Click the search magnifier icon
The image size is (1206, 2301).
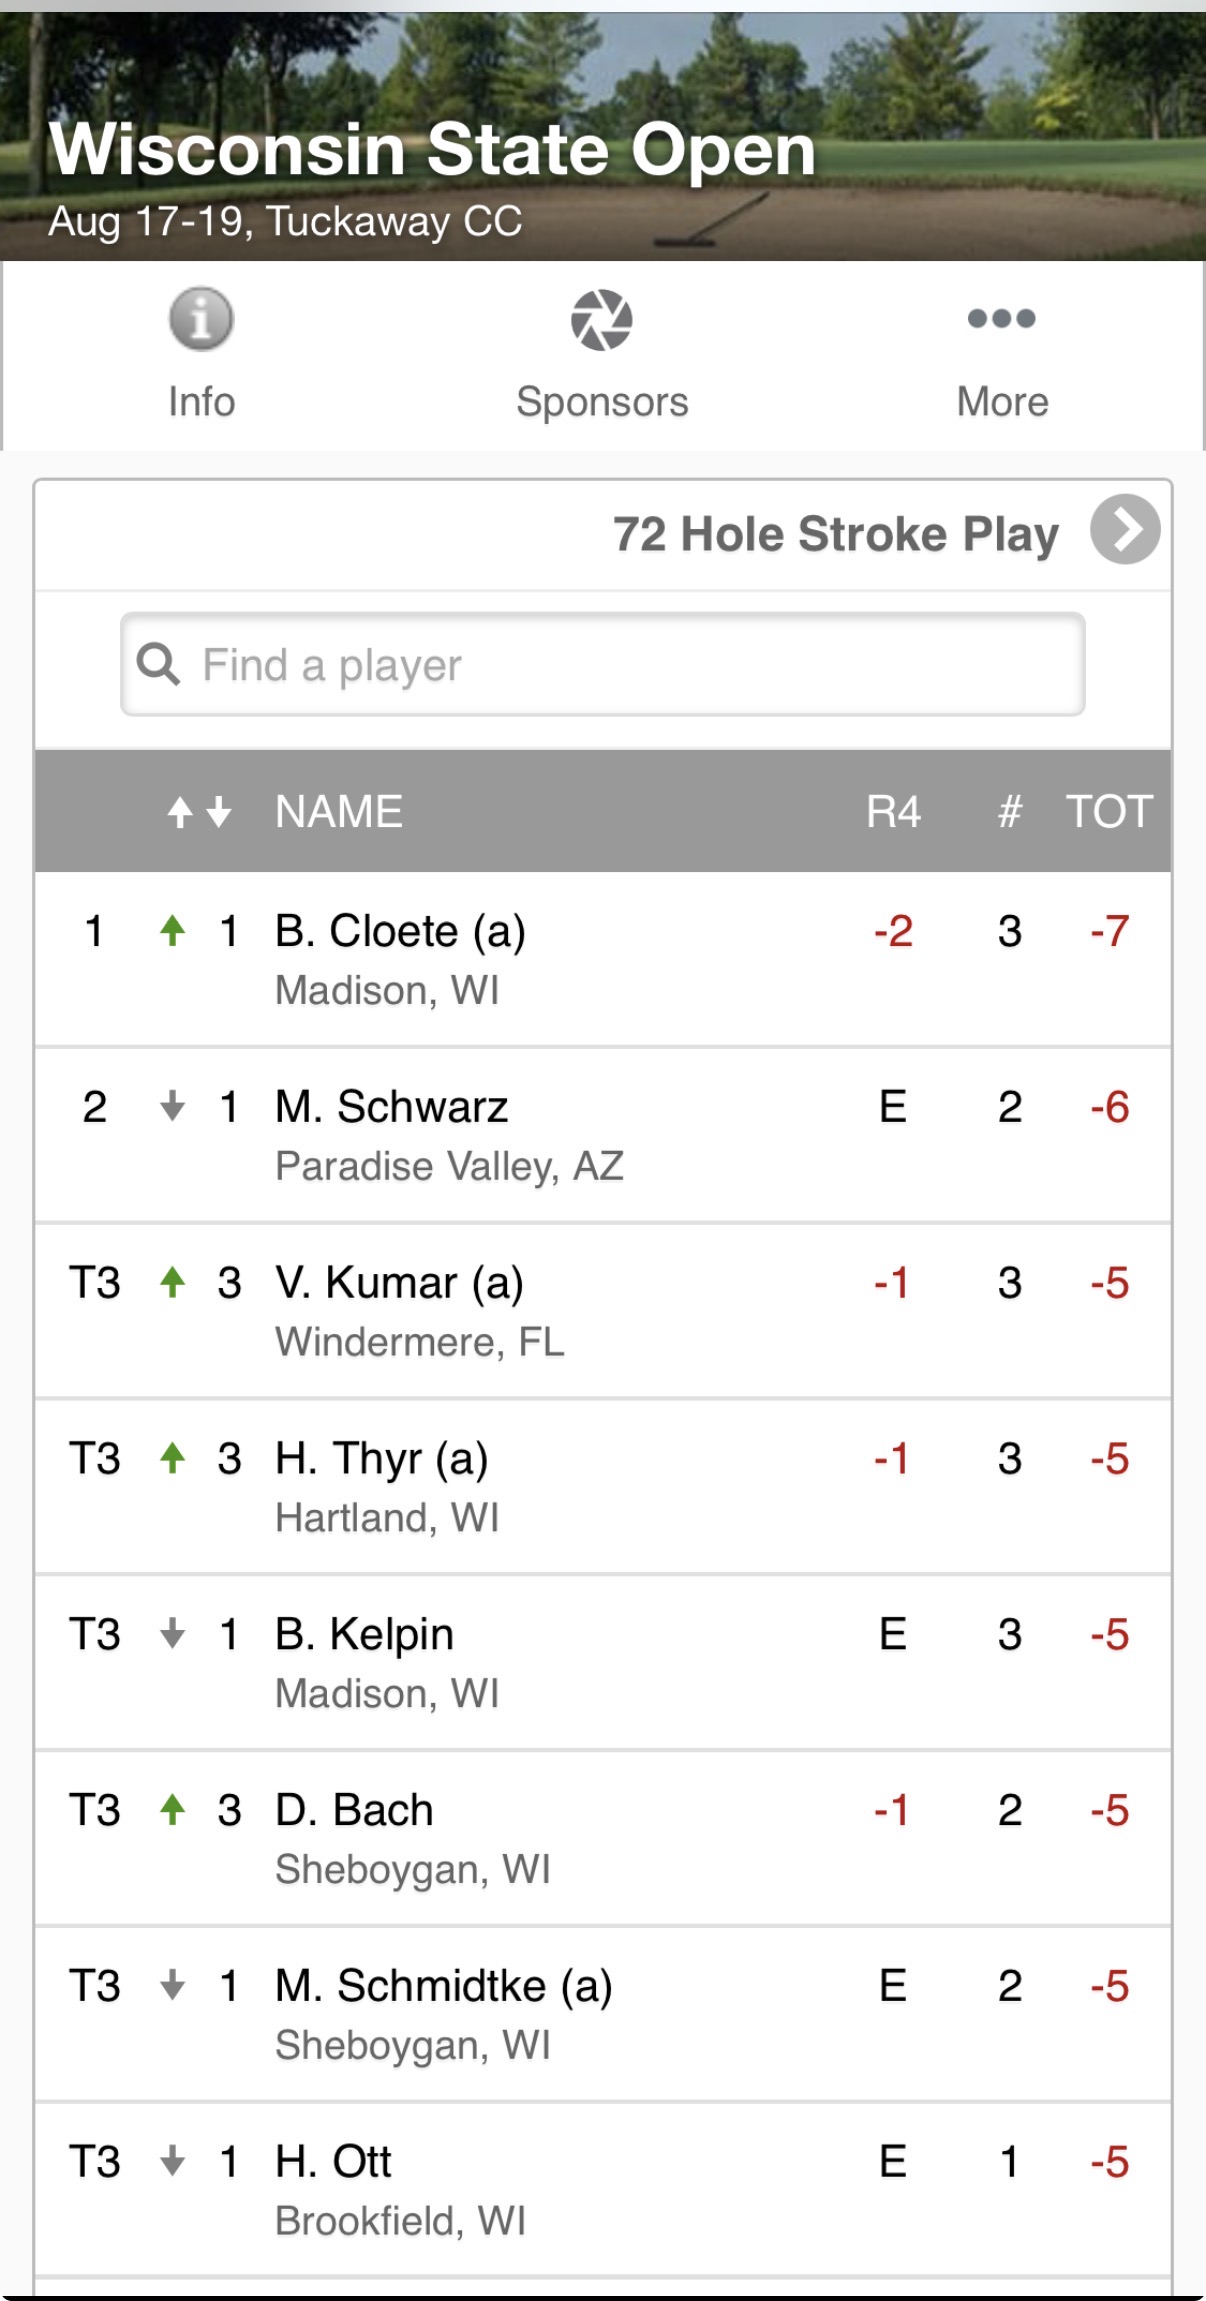point(158,664)
